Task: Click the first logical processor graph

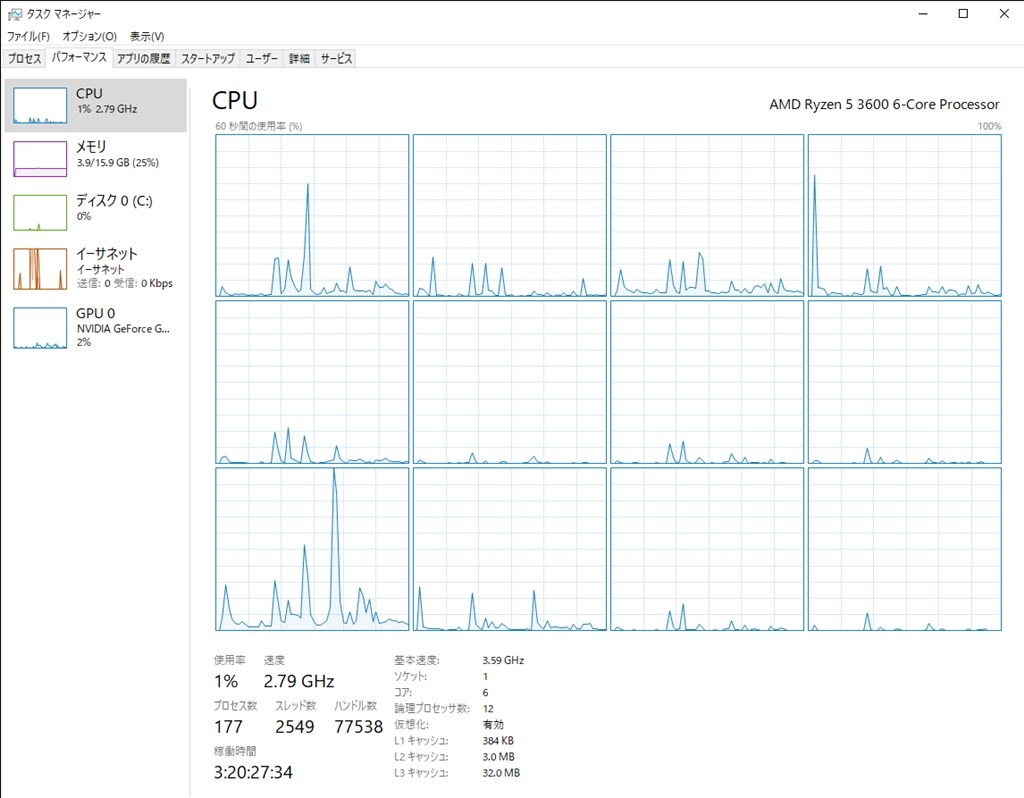Action: [312, 215]
